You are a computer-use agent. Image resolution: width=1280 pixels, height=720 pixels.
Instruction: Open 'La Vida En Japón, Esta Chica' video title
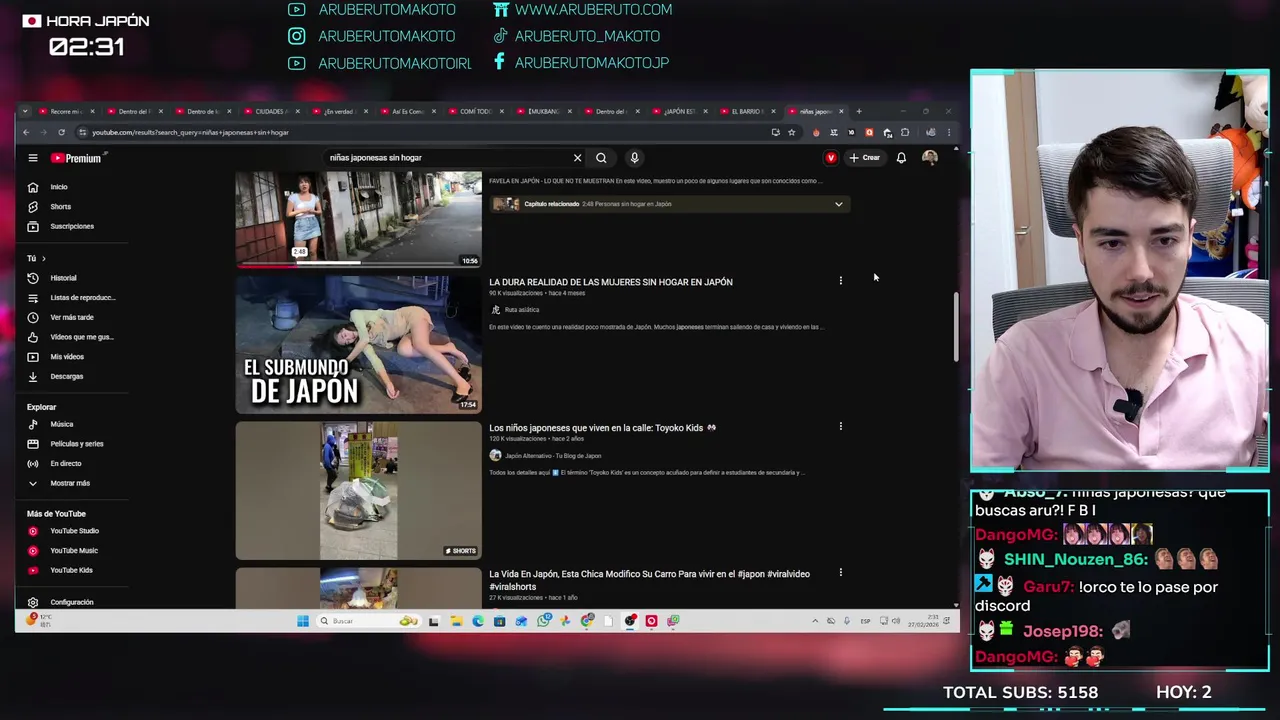click(649, 580)
